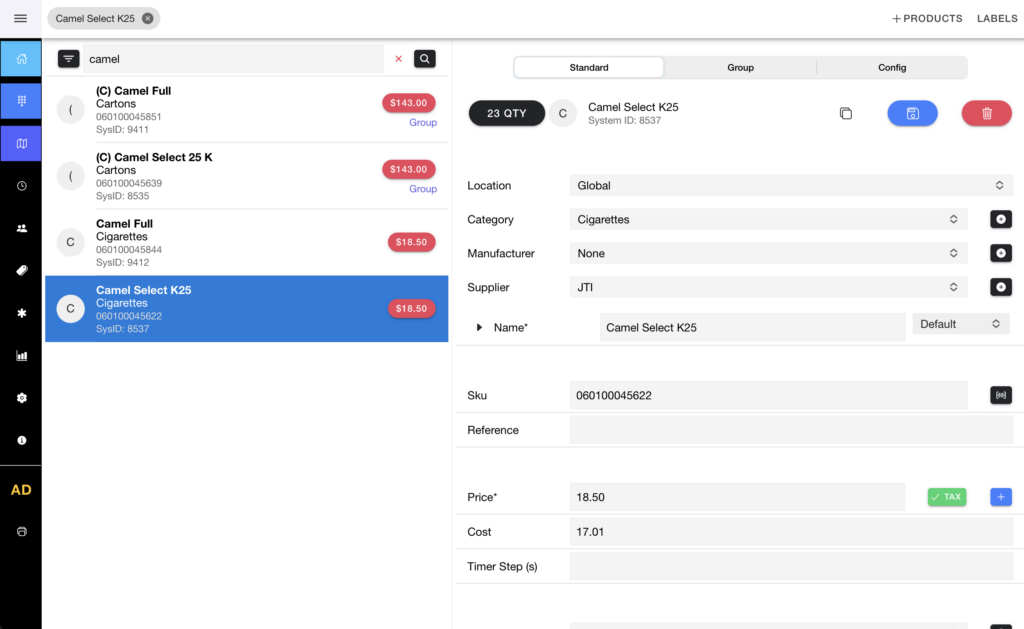Image resolution: width=1024 pixels, height=629 pixels.
Task: Switch to the Config tab
Action: 892,67
